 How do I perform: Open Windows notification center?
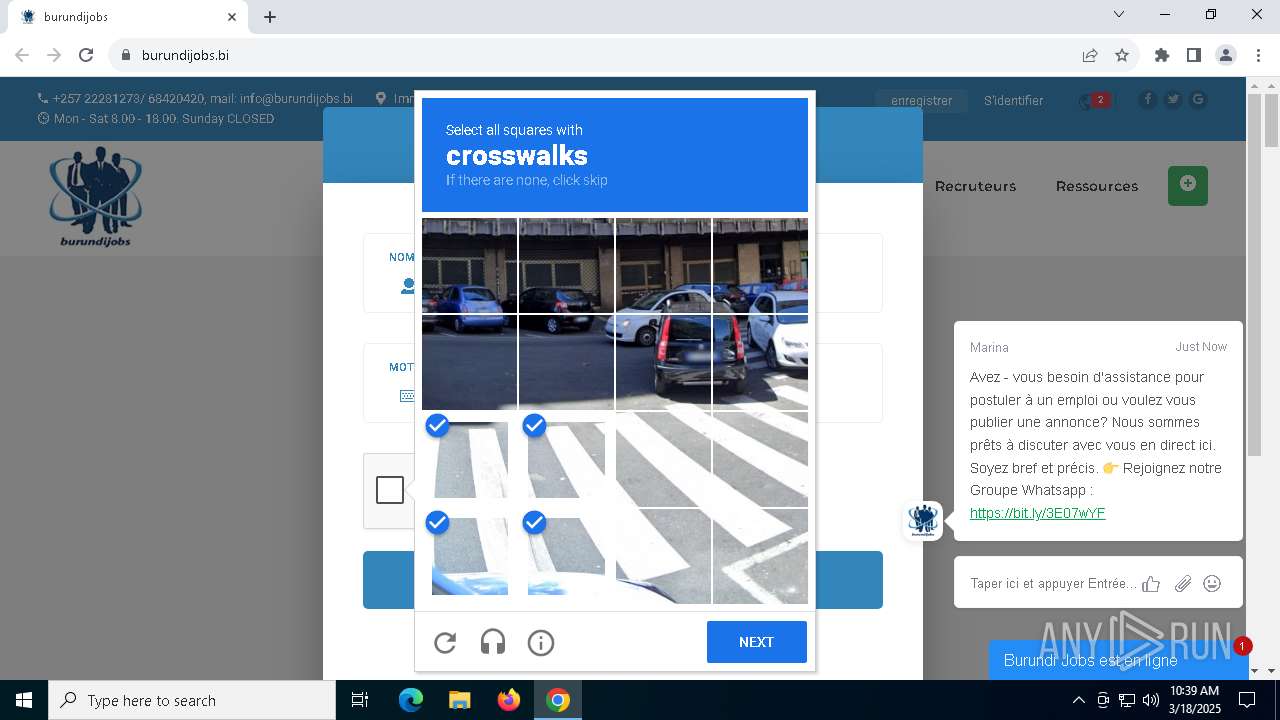click(x=1247, y=700)
